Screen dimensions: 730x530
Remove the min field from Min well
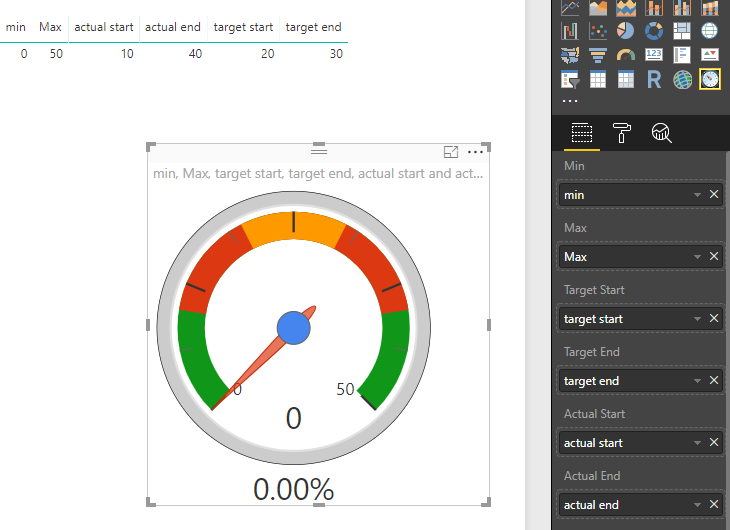tap(714, 194)
